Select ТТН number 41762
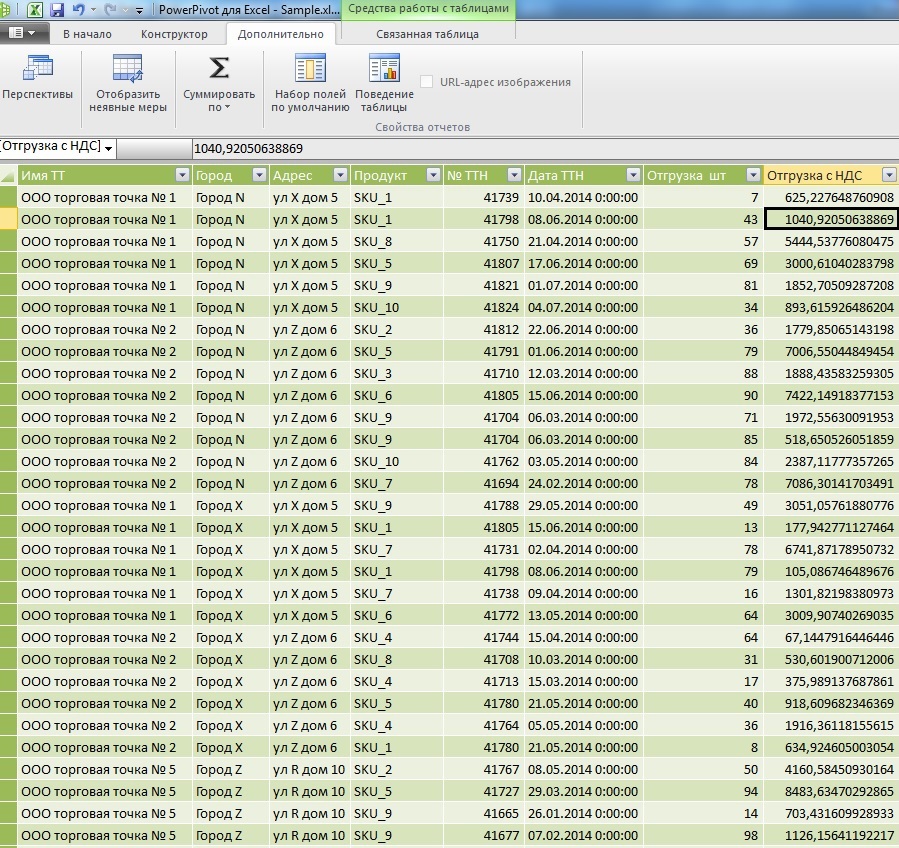 (x=483, y=462)
